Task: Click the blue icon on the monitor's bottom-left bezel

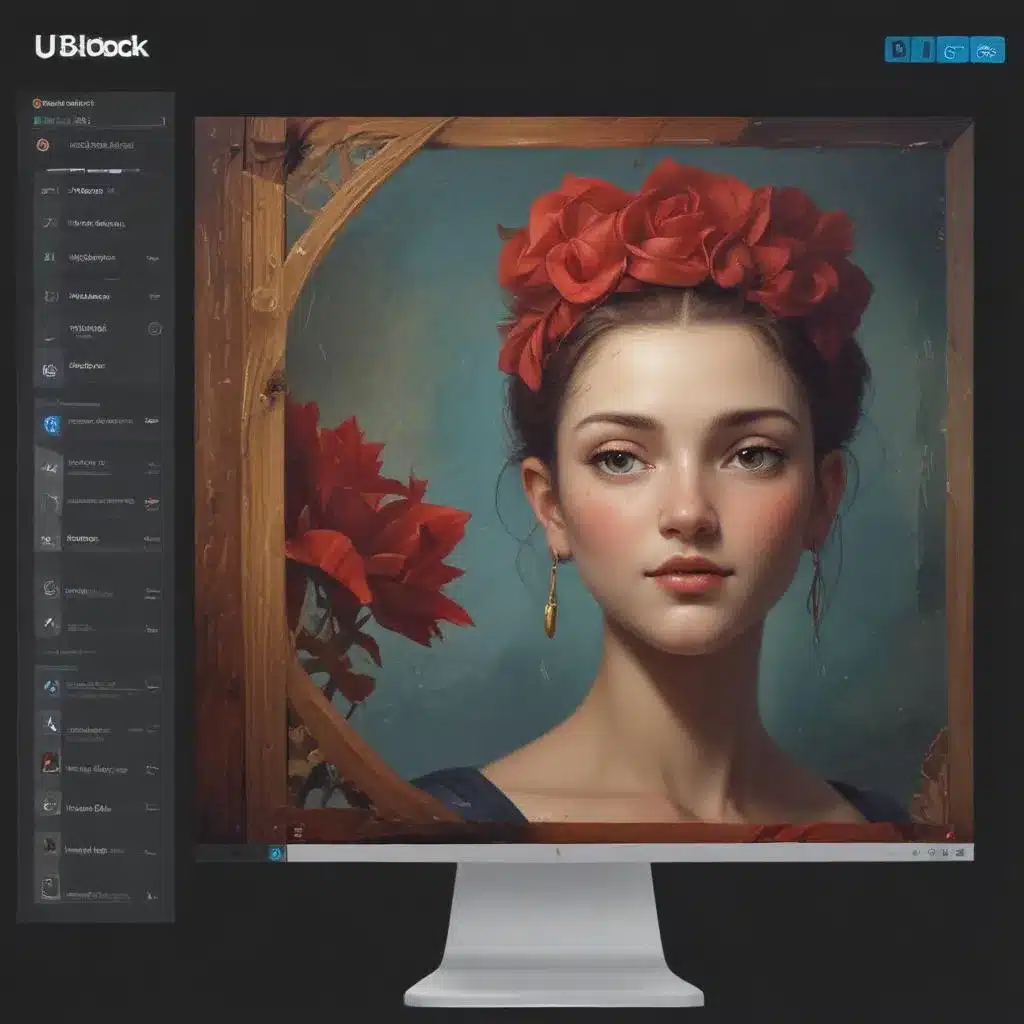Action: click(276, 853)
